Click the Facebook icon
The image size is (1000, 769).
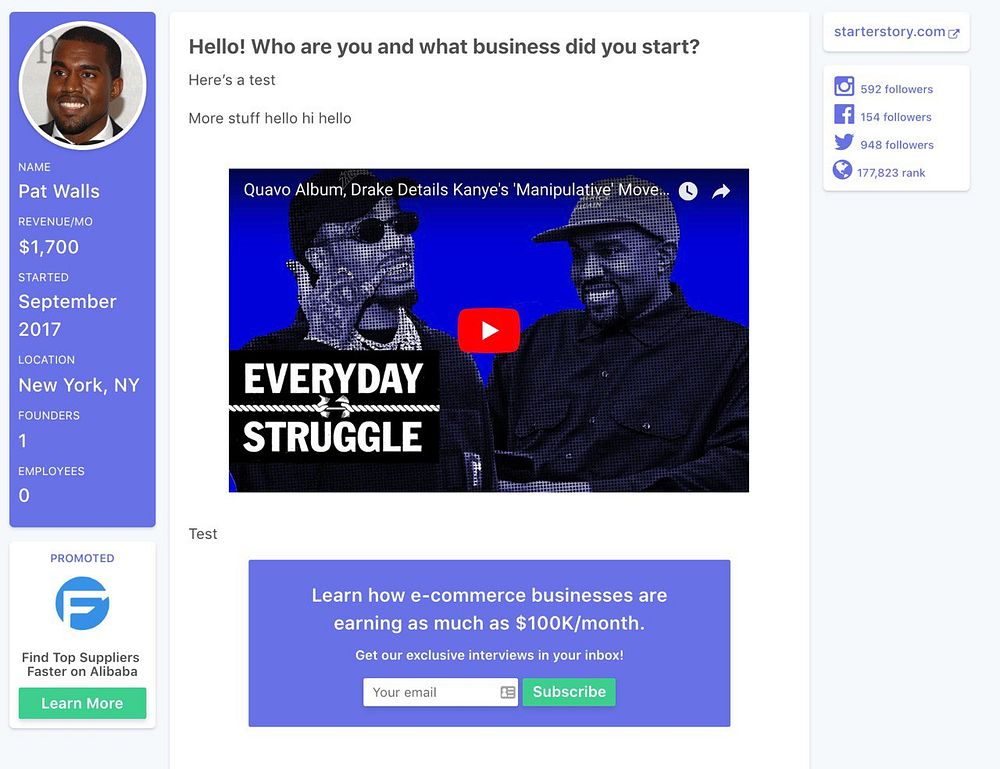(x=844, y=114)
